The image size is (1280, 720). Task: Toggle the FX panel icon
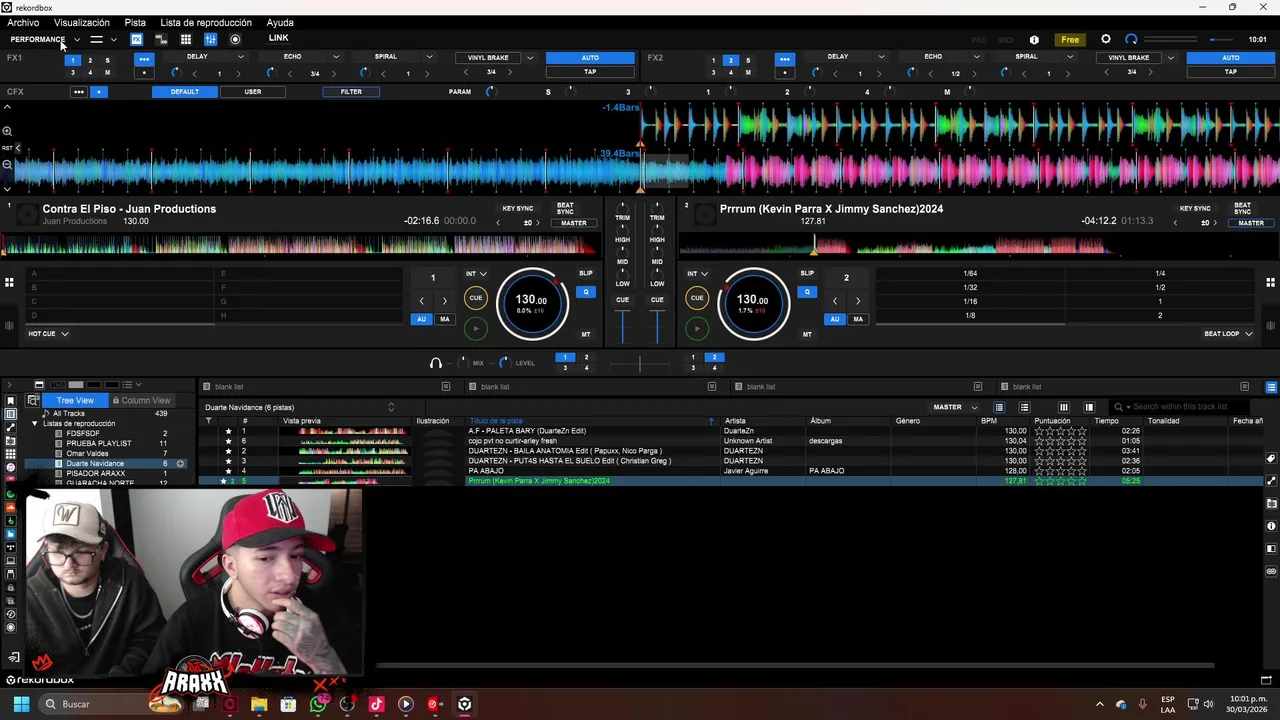pyautogui.click(x=136, y=39)
